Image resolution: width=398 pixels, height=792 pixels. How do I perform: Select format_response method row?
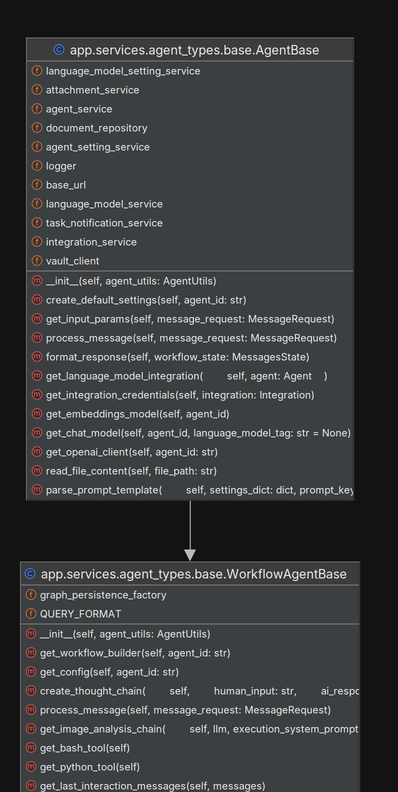[190, 357]
